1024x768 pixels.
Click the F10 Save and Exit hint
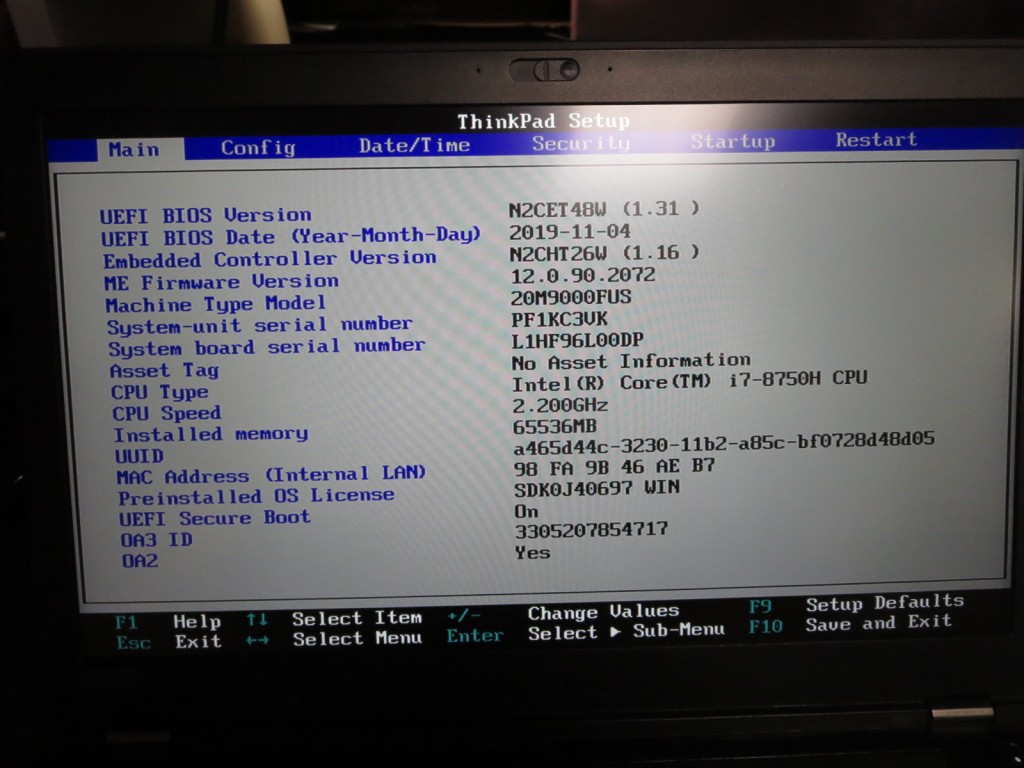(850, 624)
